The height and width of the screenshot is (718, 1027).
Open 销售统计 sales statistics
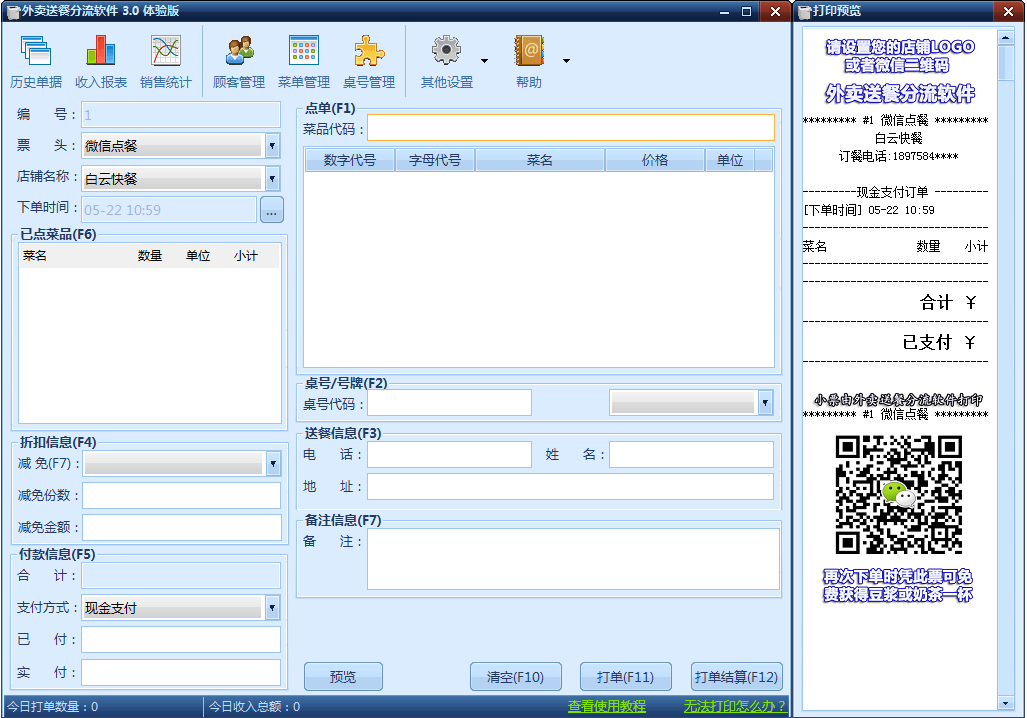165,62
